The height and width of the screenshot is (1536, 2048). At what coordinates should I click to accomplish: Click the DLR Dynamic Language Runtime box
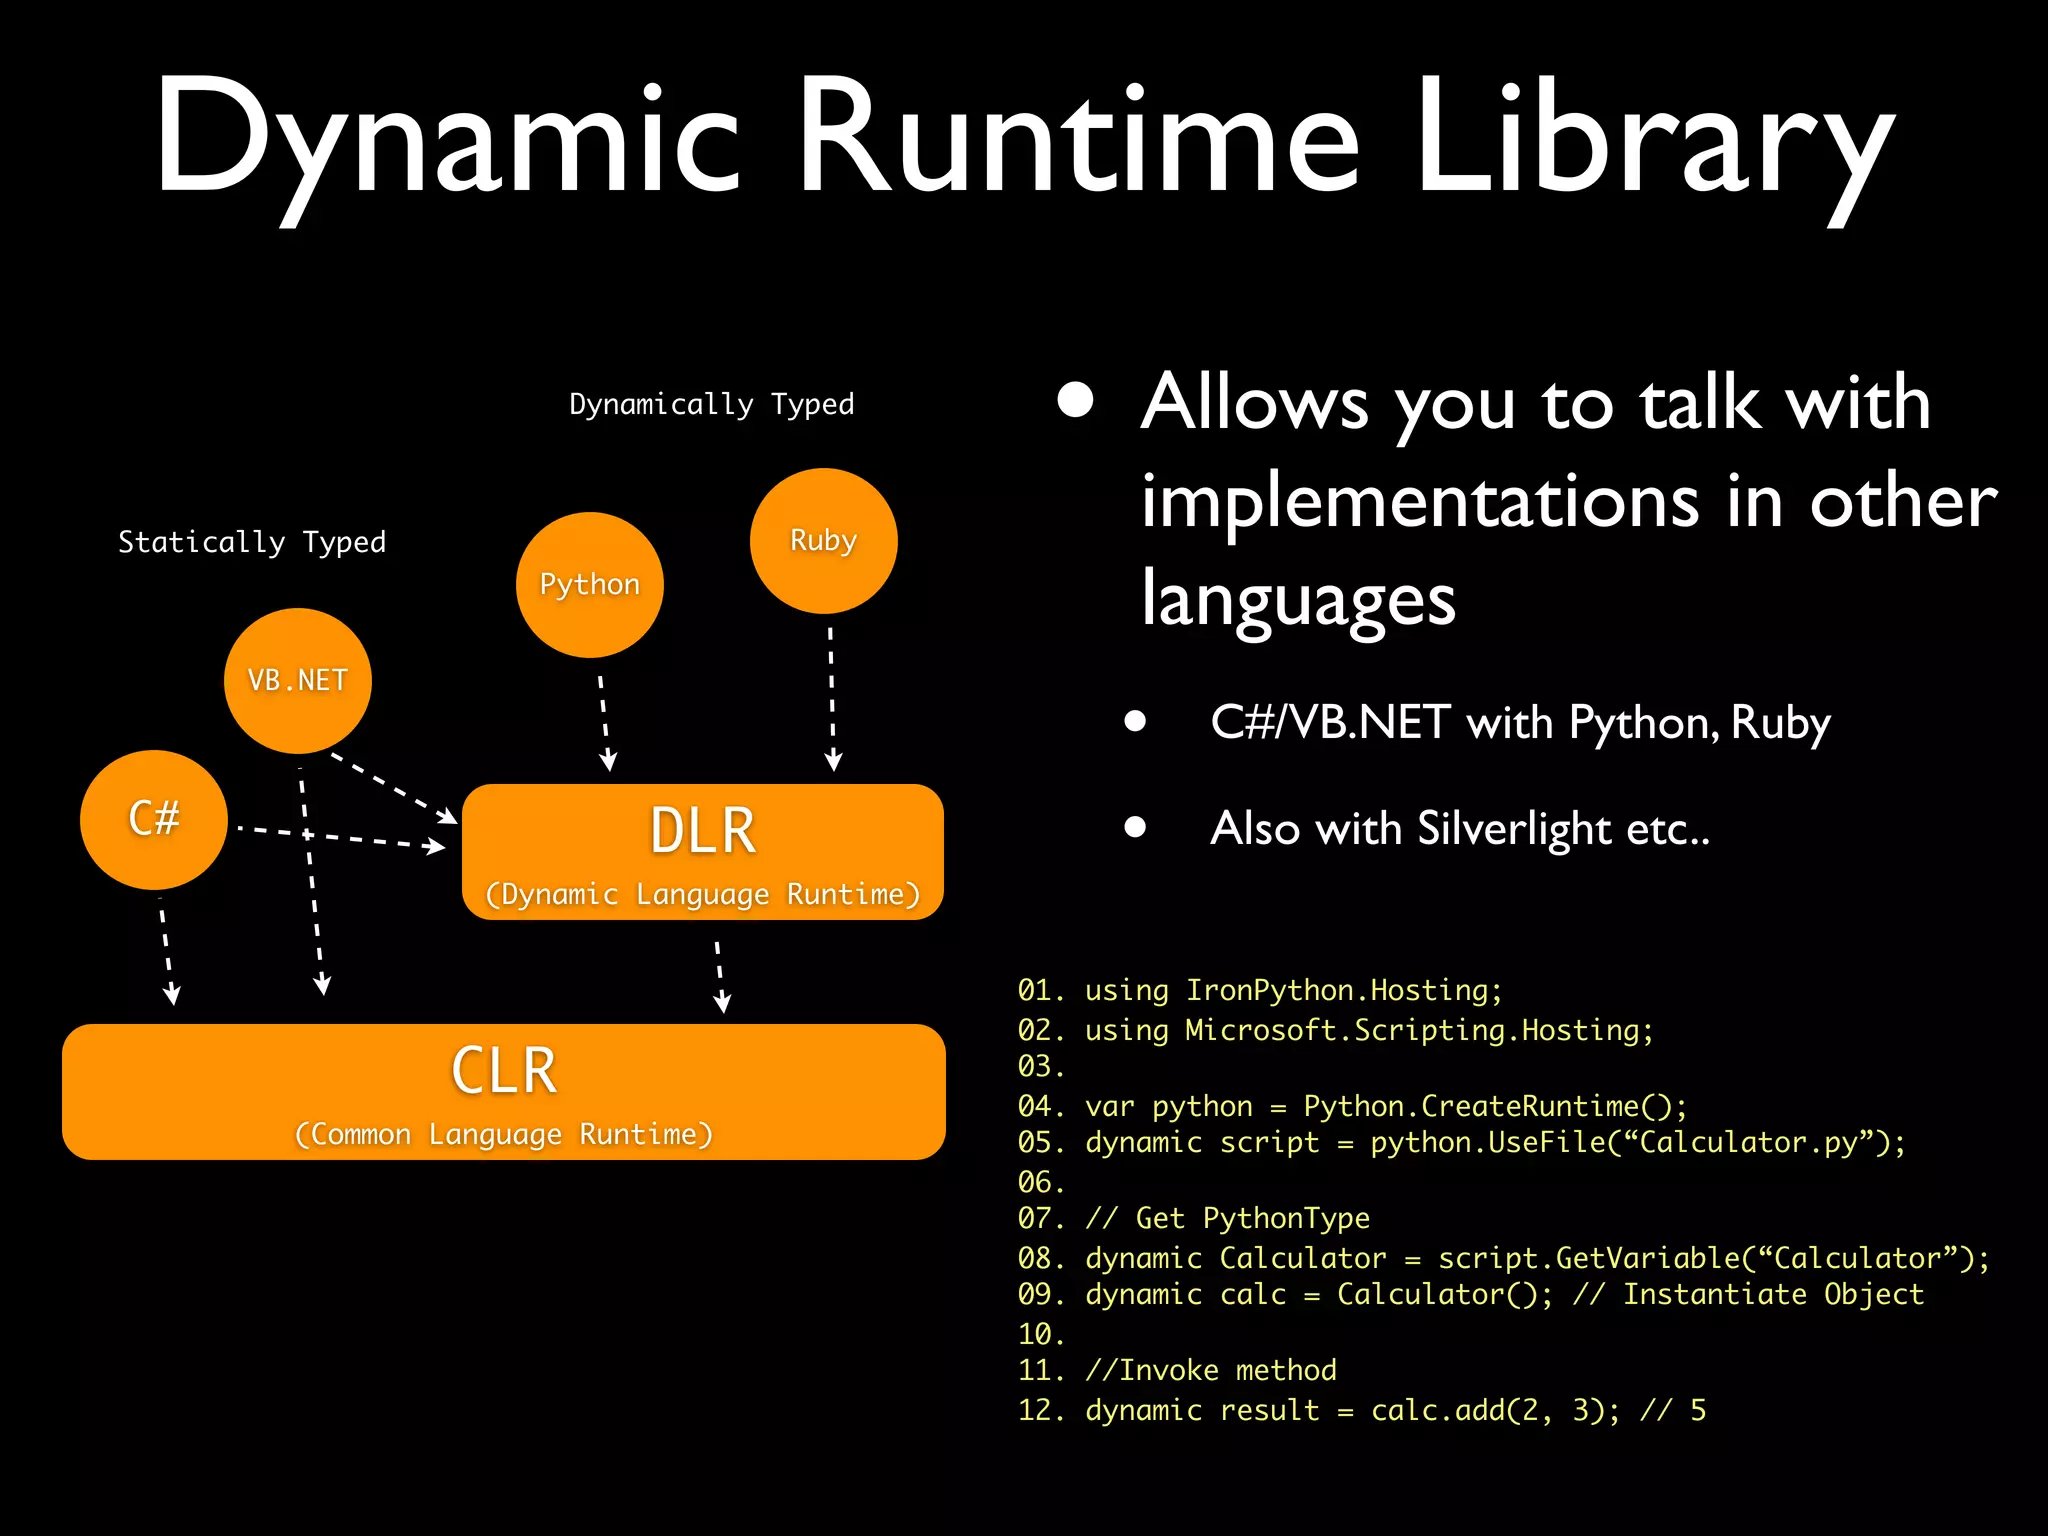click(x=702, y=852)
